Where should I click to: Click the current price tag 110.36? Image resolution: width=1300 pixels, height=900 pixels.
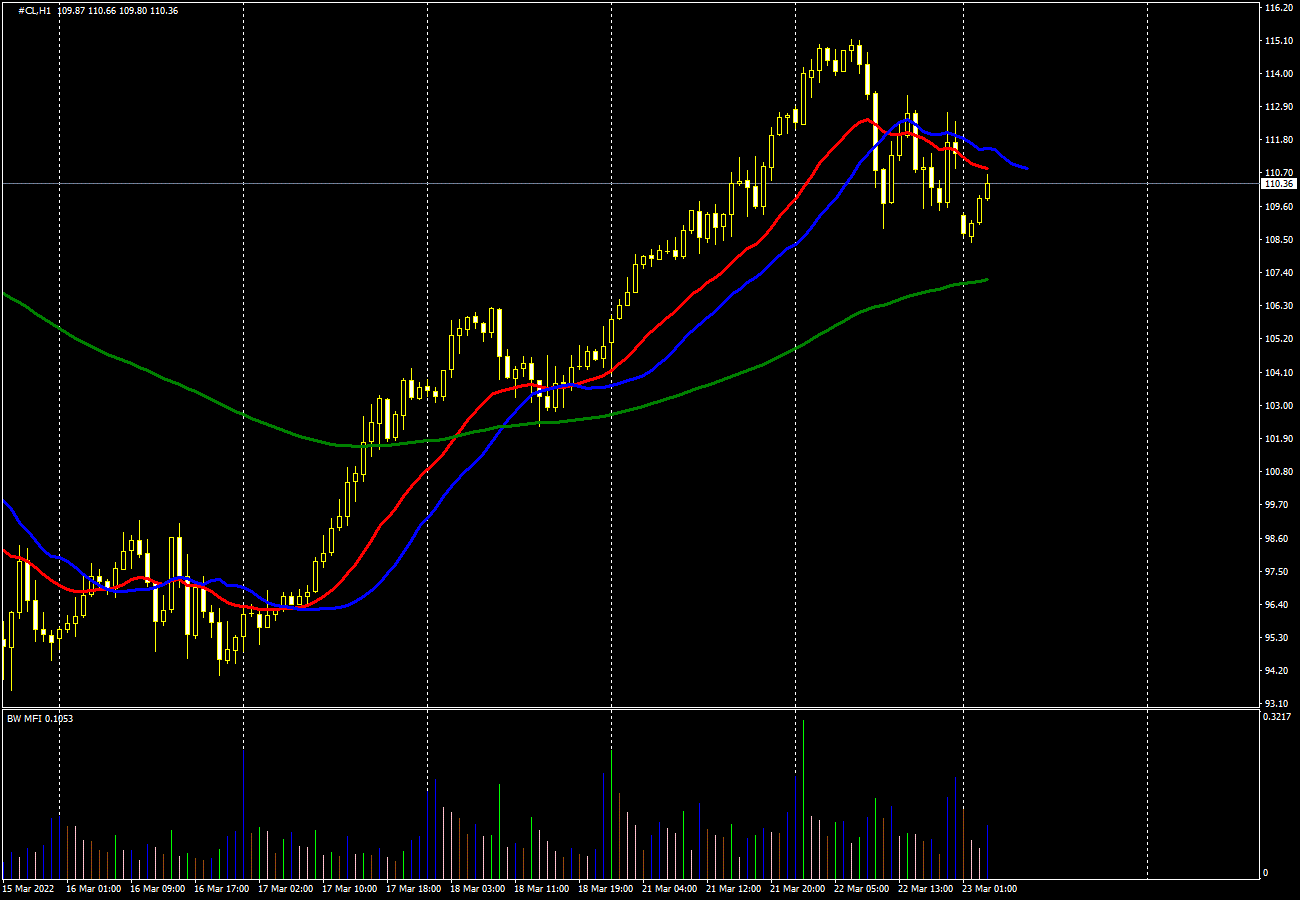1279,184
